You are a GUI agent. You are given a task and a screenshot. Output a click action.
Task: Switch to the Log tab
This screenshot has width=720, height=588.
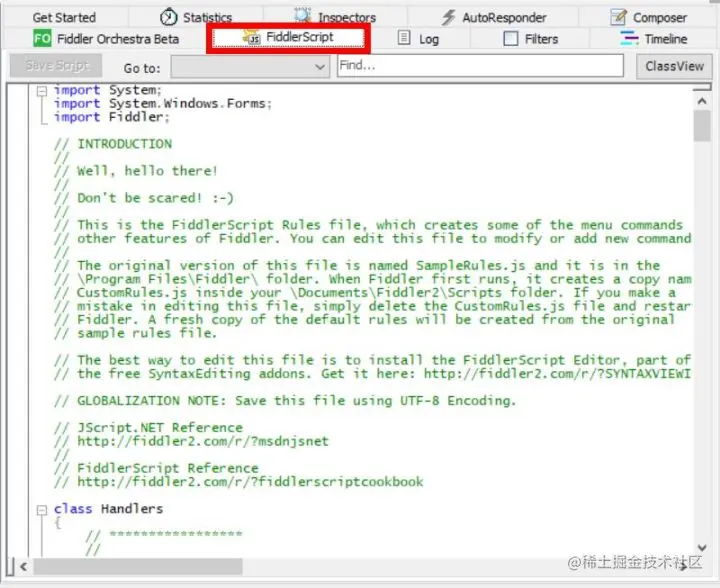418,39
